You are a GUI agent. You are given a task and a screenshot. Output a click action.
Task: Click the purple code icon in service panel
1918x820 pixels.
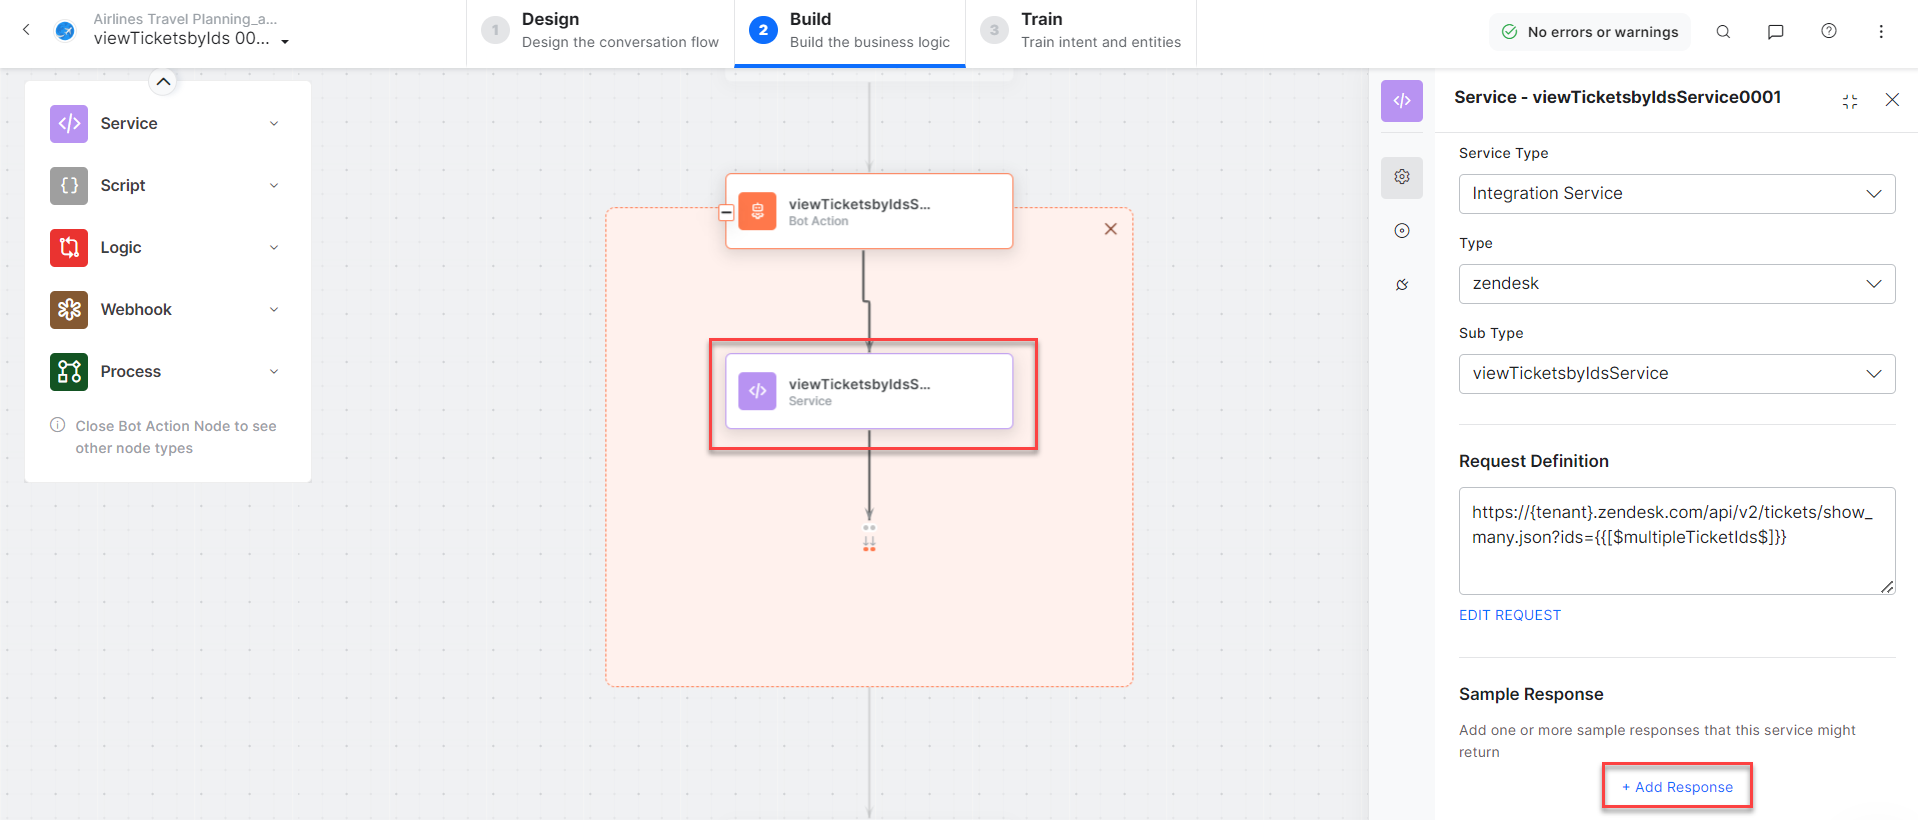(1402, 101)
